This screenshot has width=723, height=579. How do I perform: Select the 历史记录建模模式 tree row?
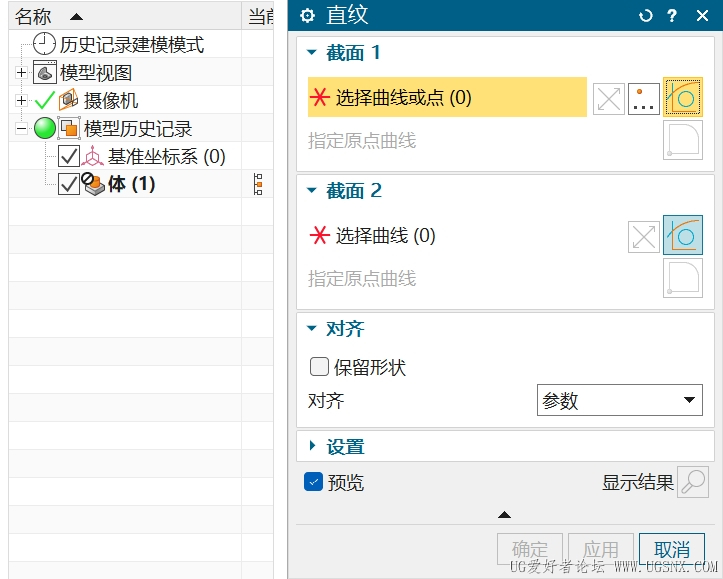click(141, 44)
